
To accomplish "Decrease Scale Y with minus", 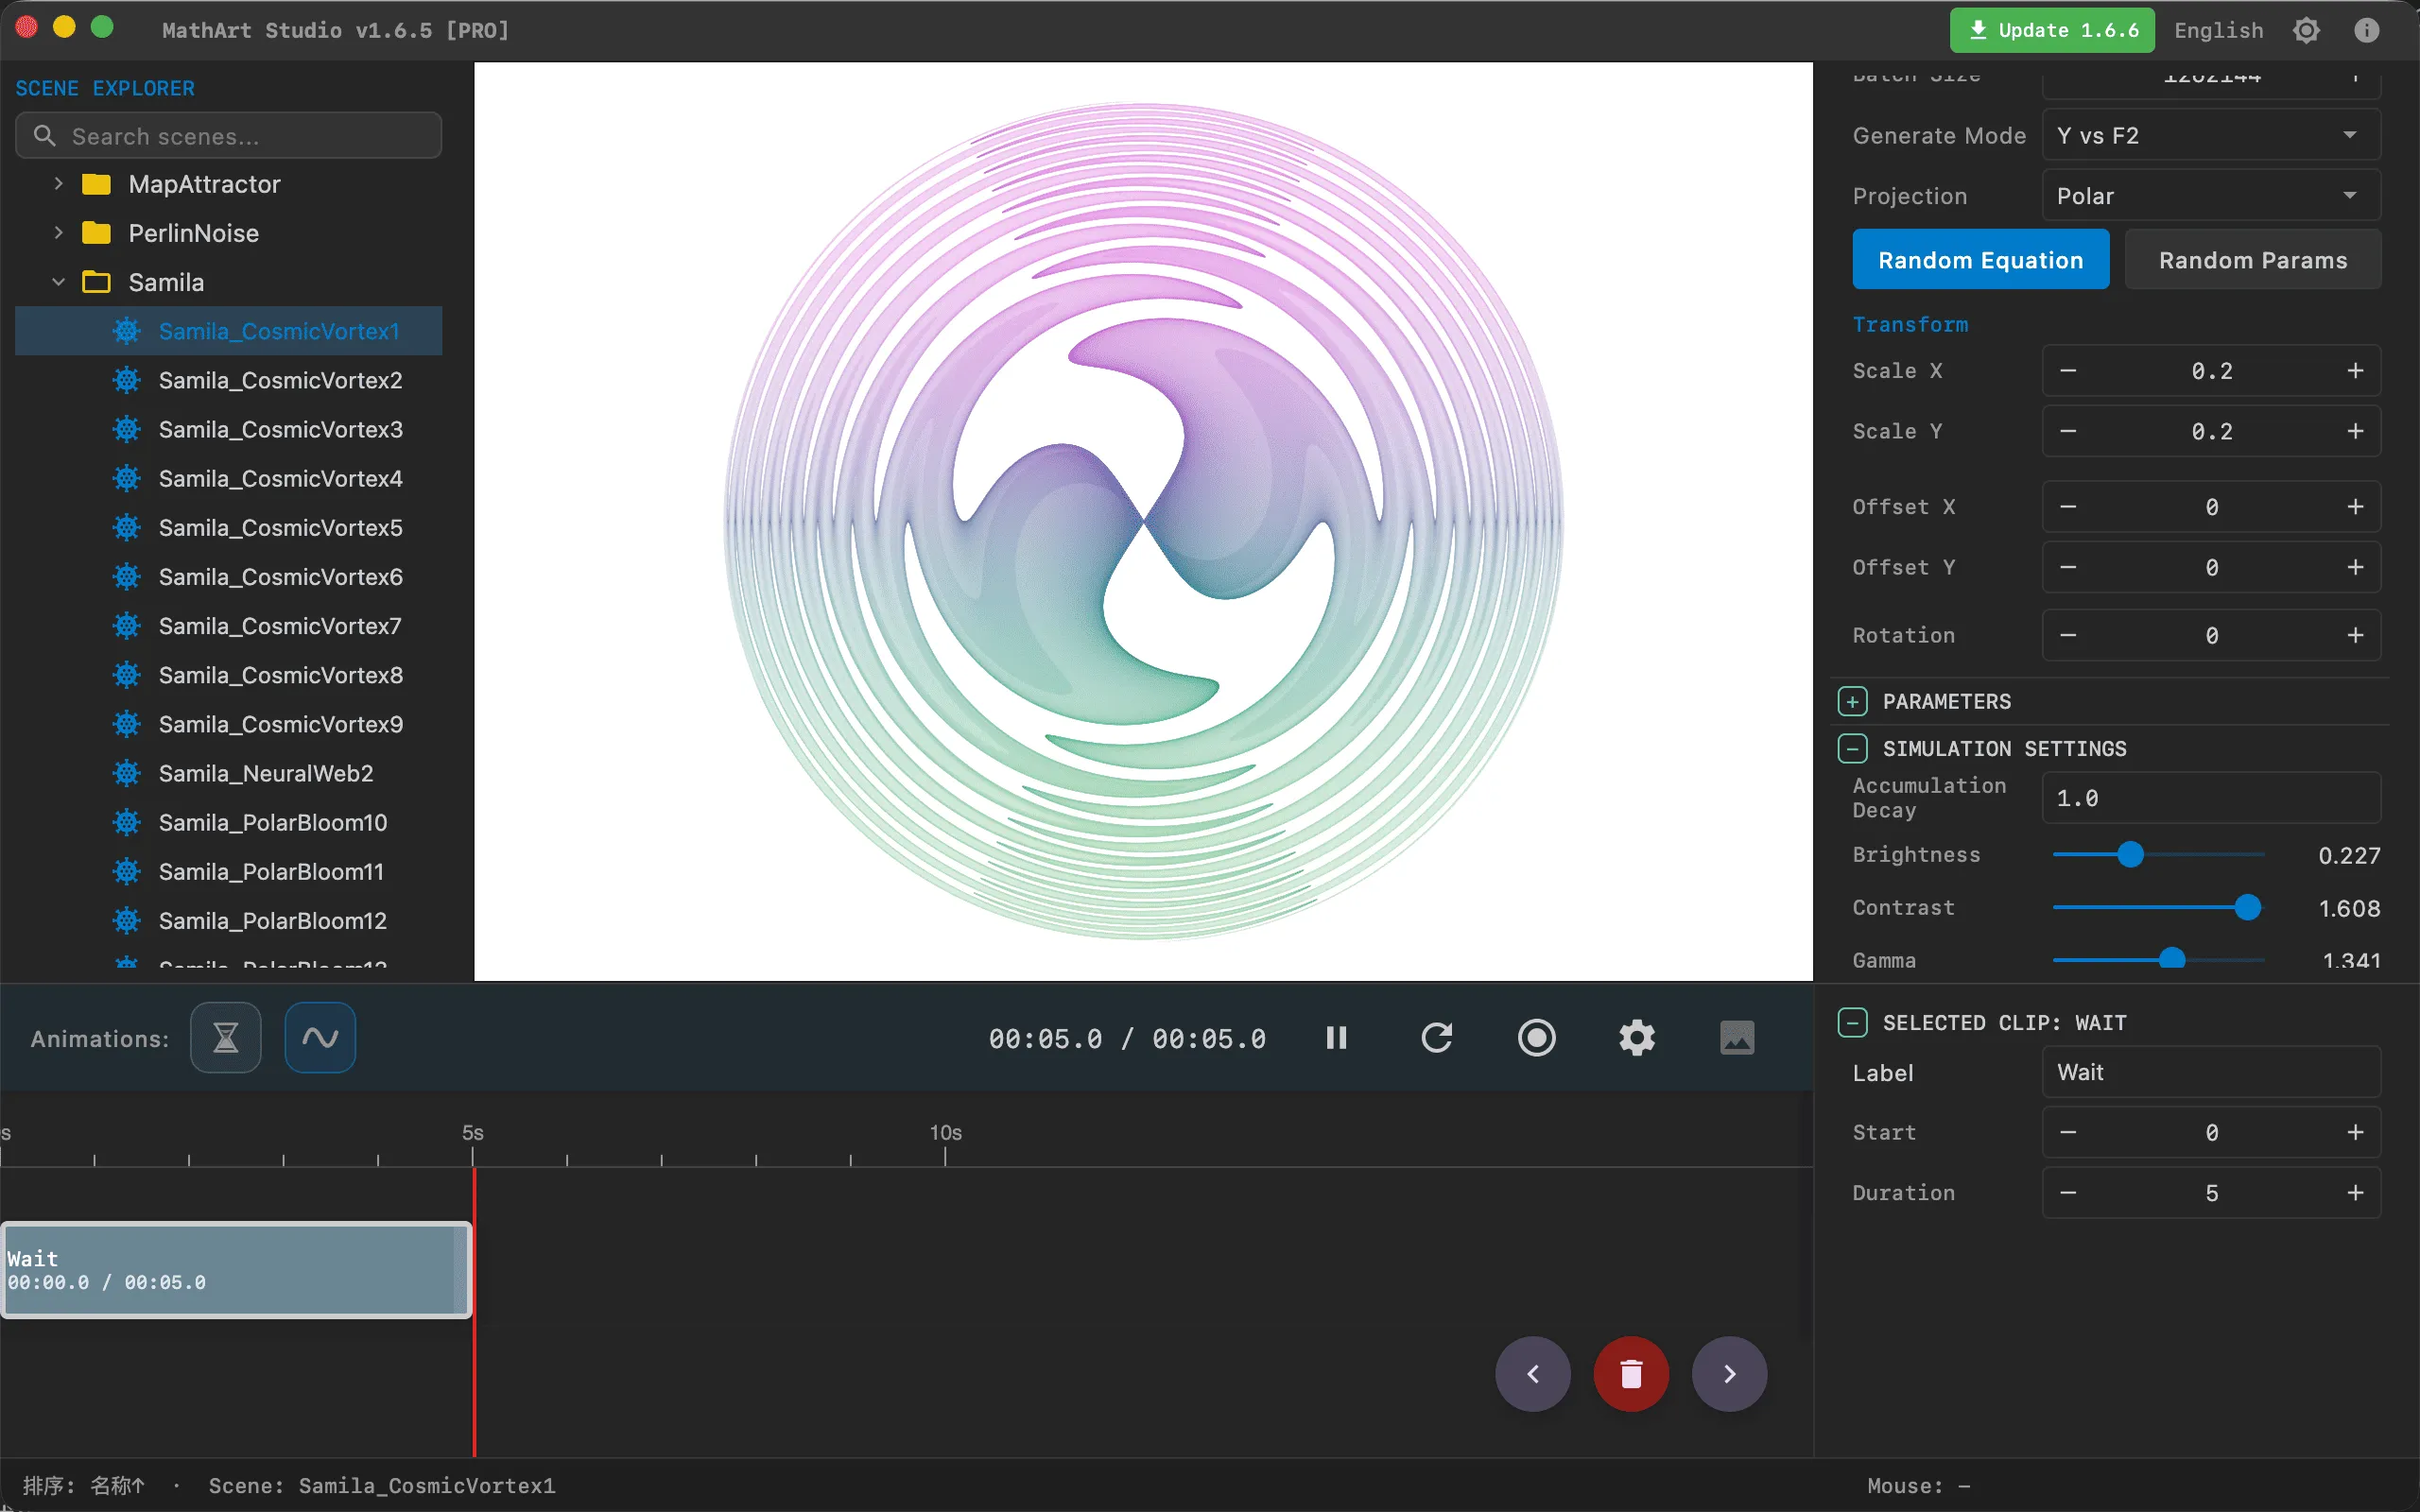I will click(2068, 431).
